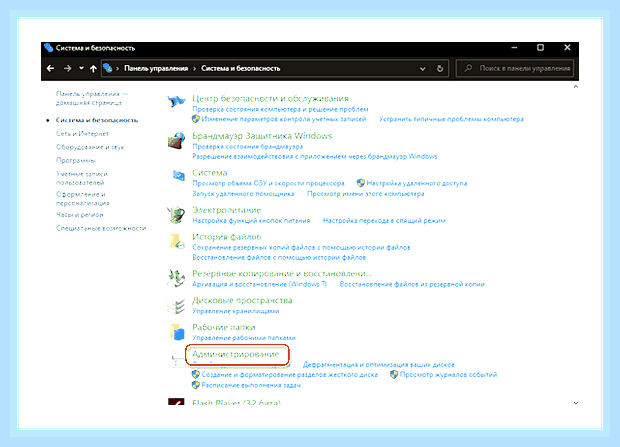This screenshot has width=620, height=447.
Task: Open Запуск удаленного помощника link
Action: pos(243,194)
